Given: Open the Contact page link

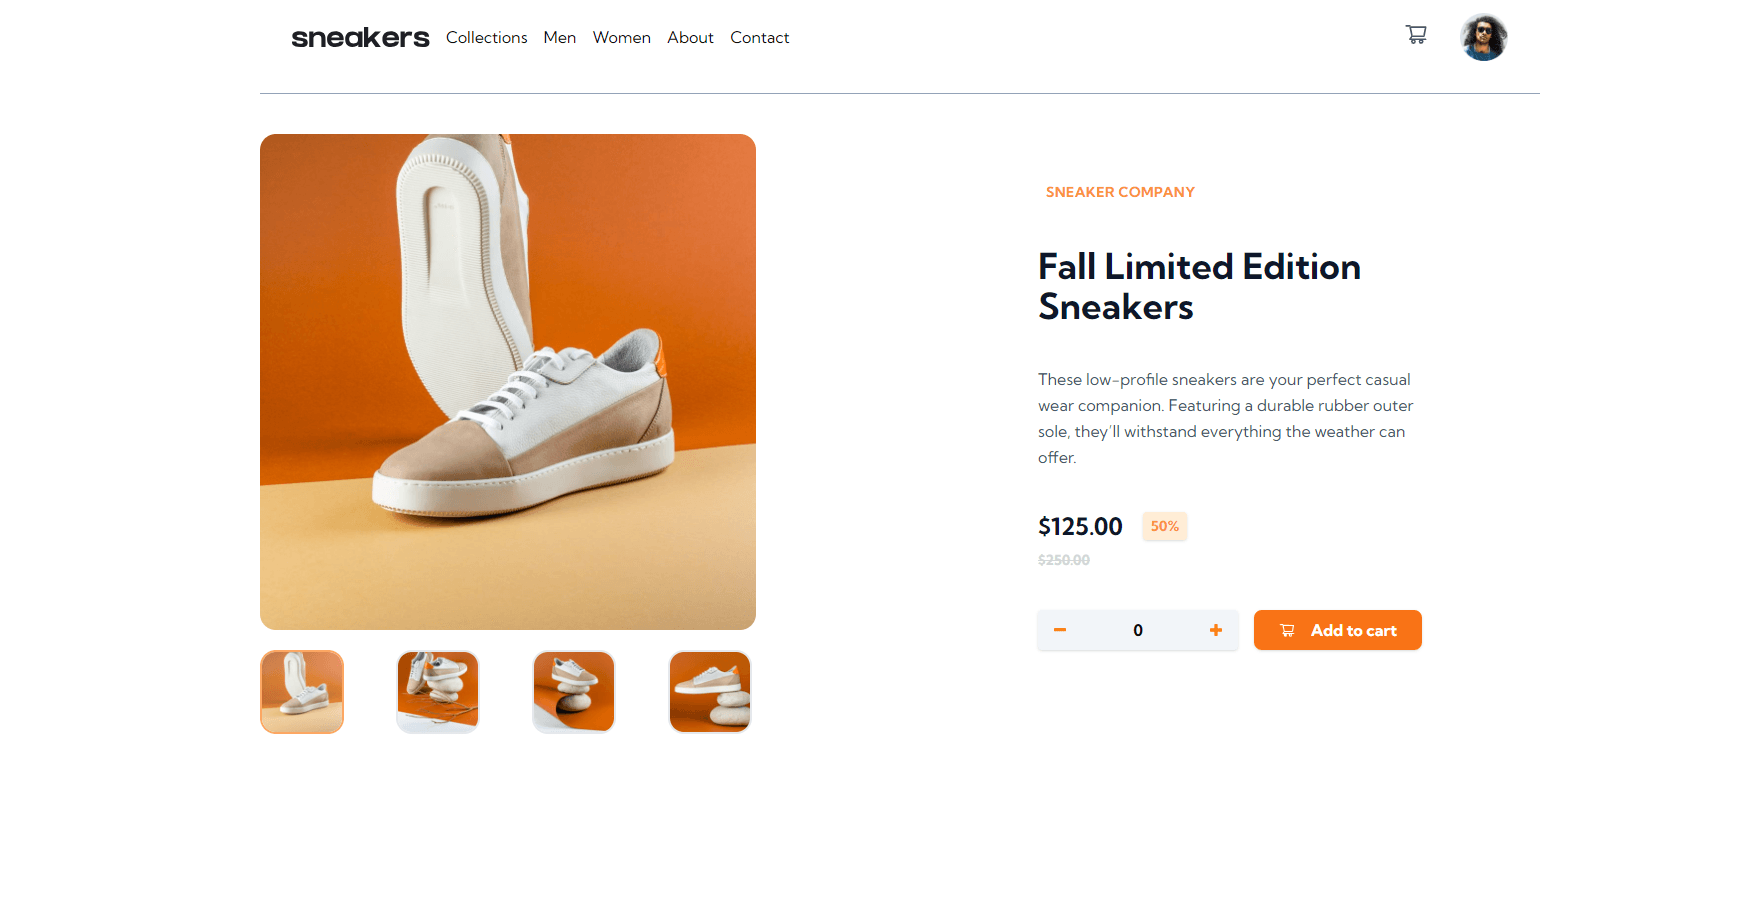Looking at the screenshot, I should (759, 37).
